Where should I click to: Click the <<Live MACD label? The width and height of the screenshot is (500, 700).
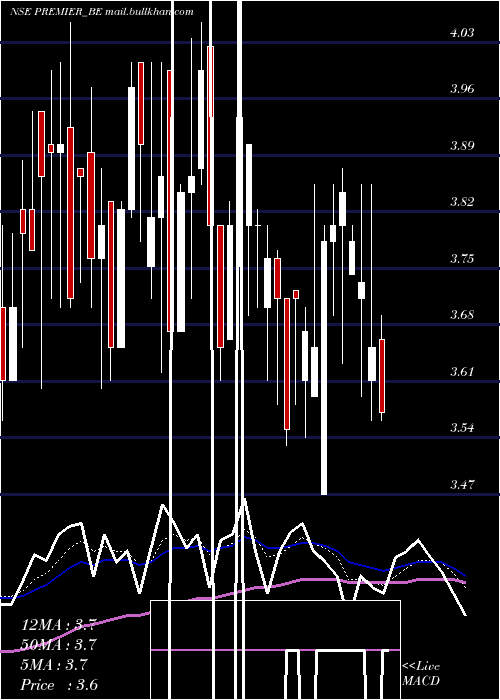[421, 674]
